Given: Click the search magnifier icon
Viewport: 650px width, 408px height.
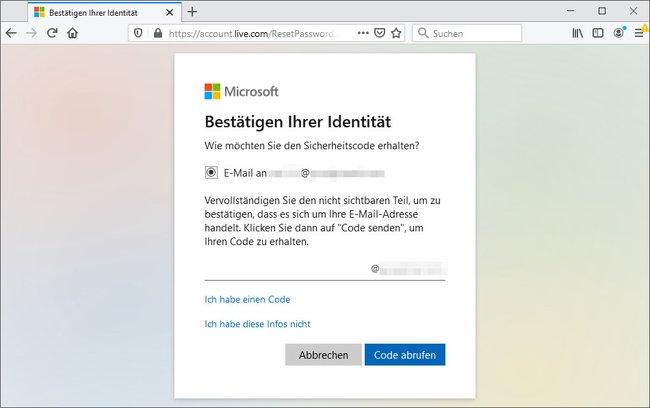Looking at the screenshot, I should click(x=422, y=33).
